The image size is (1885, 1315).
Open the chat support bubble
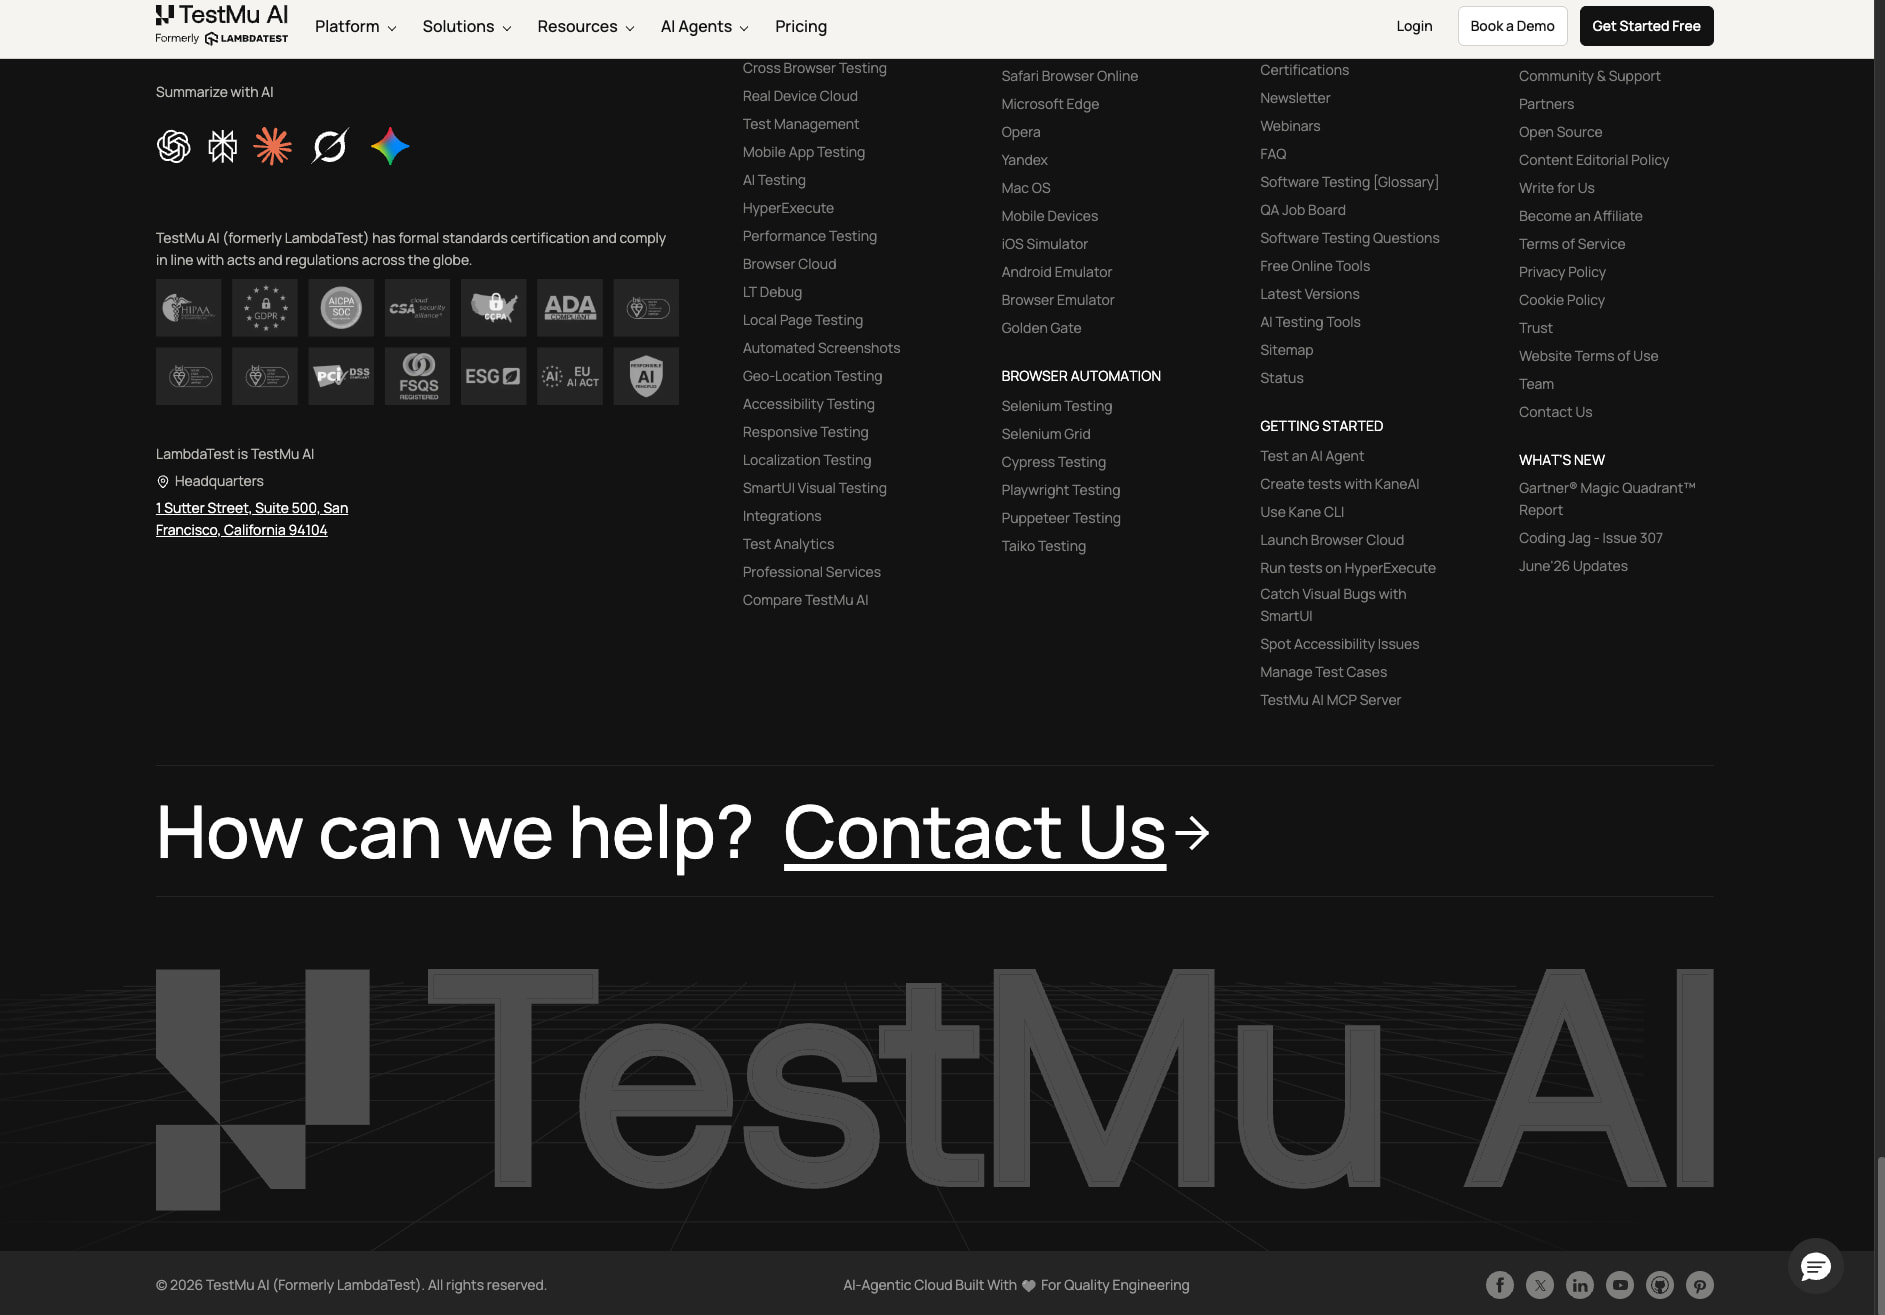pos(1816,1267)
